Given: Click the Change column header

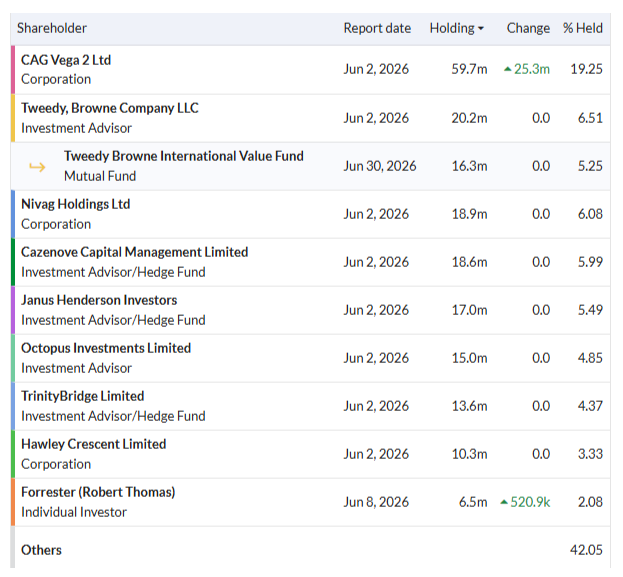Looking at the screenshot, I should click(528, 28).
